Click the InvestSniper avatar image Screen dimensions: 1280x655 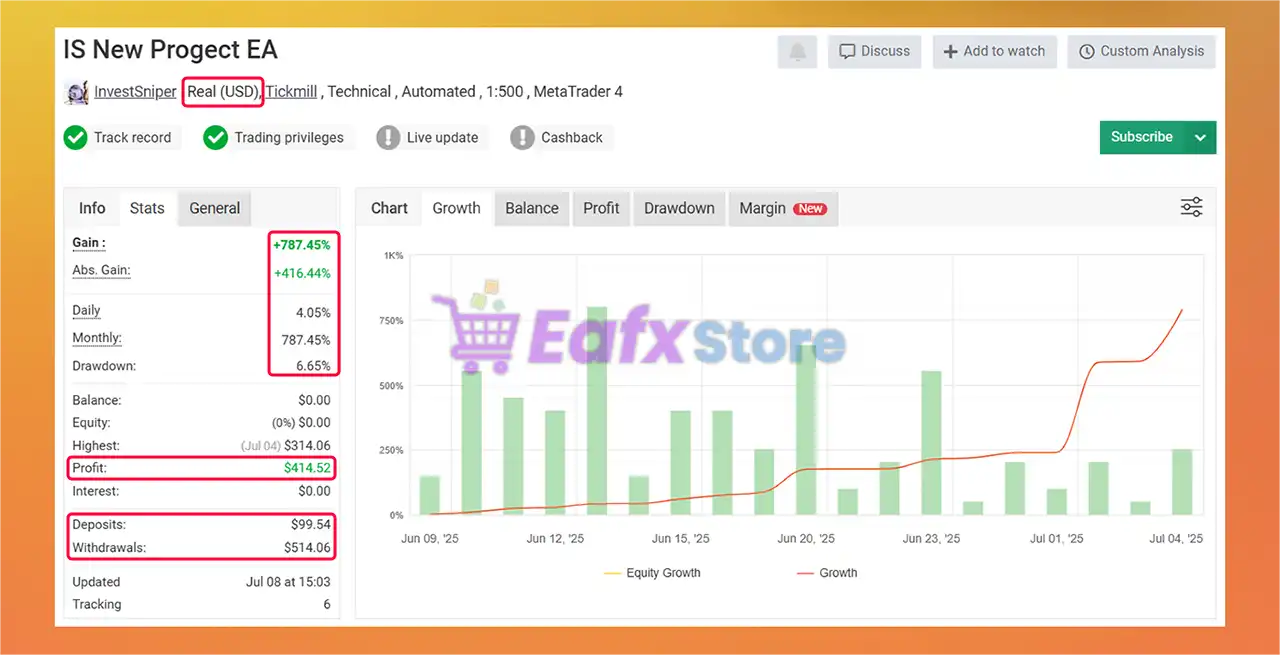pyautogui.click(x=76, y=92)
